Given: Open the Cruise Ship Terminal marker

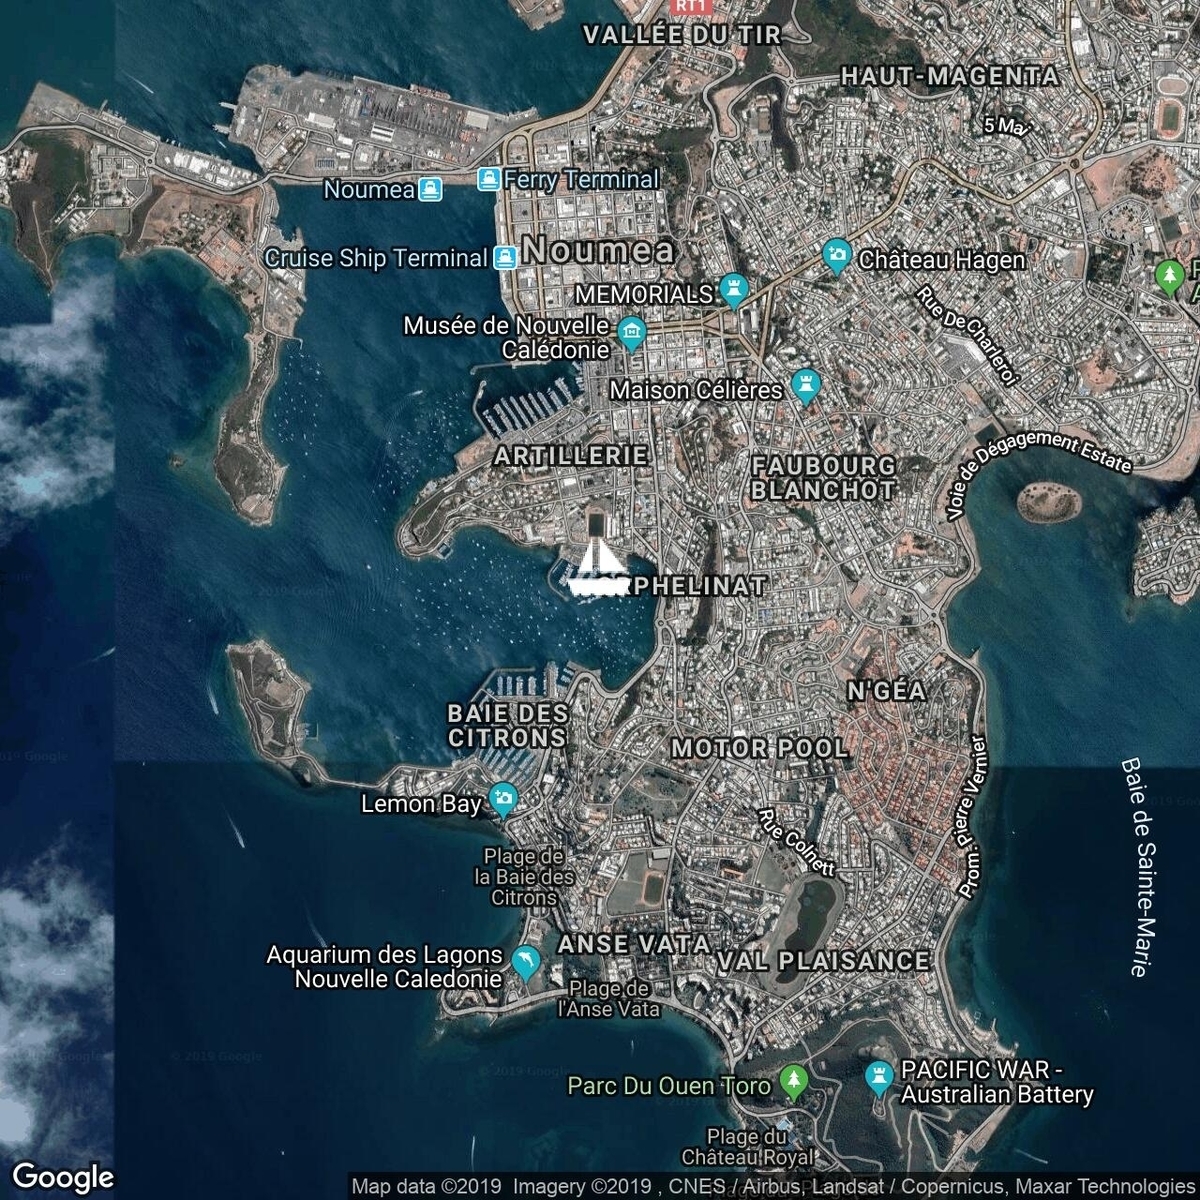Looking at the screenshot, I should [x=504, y=257].
